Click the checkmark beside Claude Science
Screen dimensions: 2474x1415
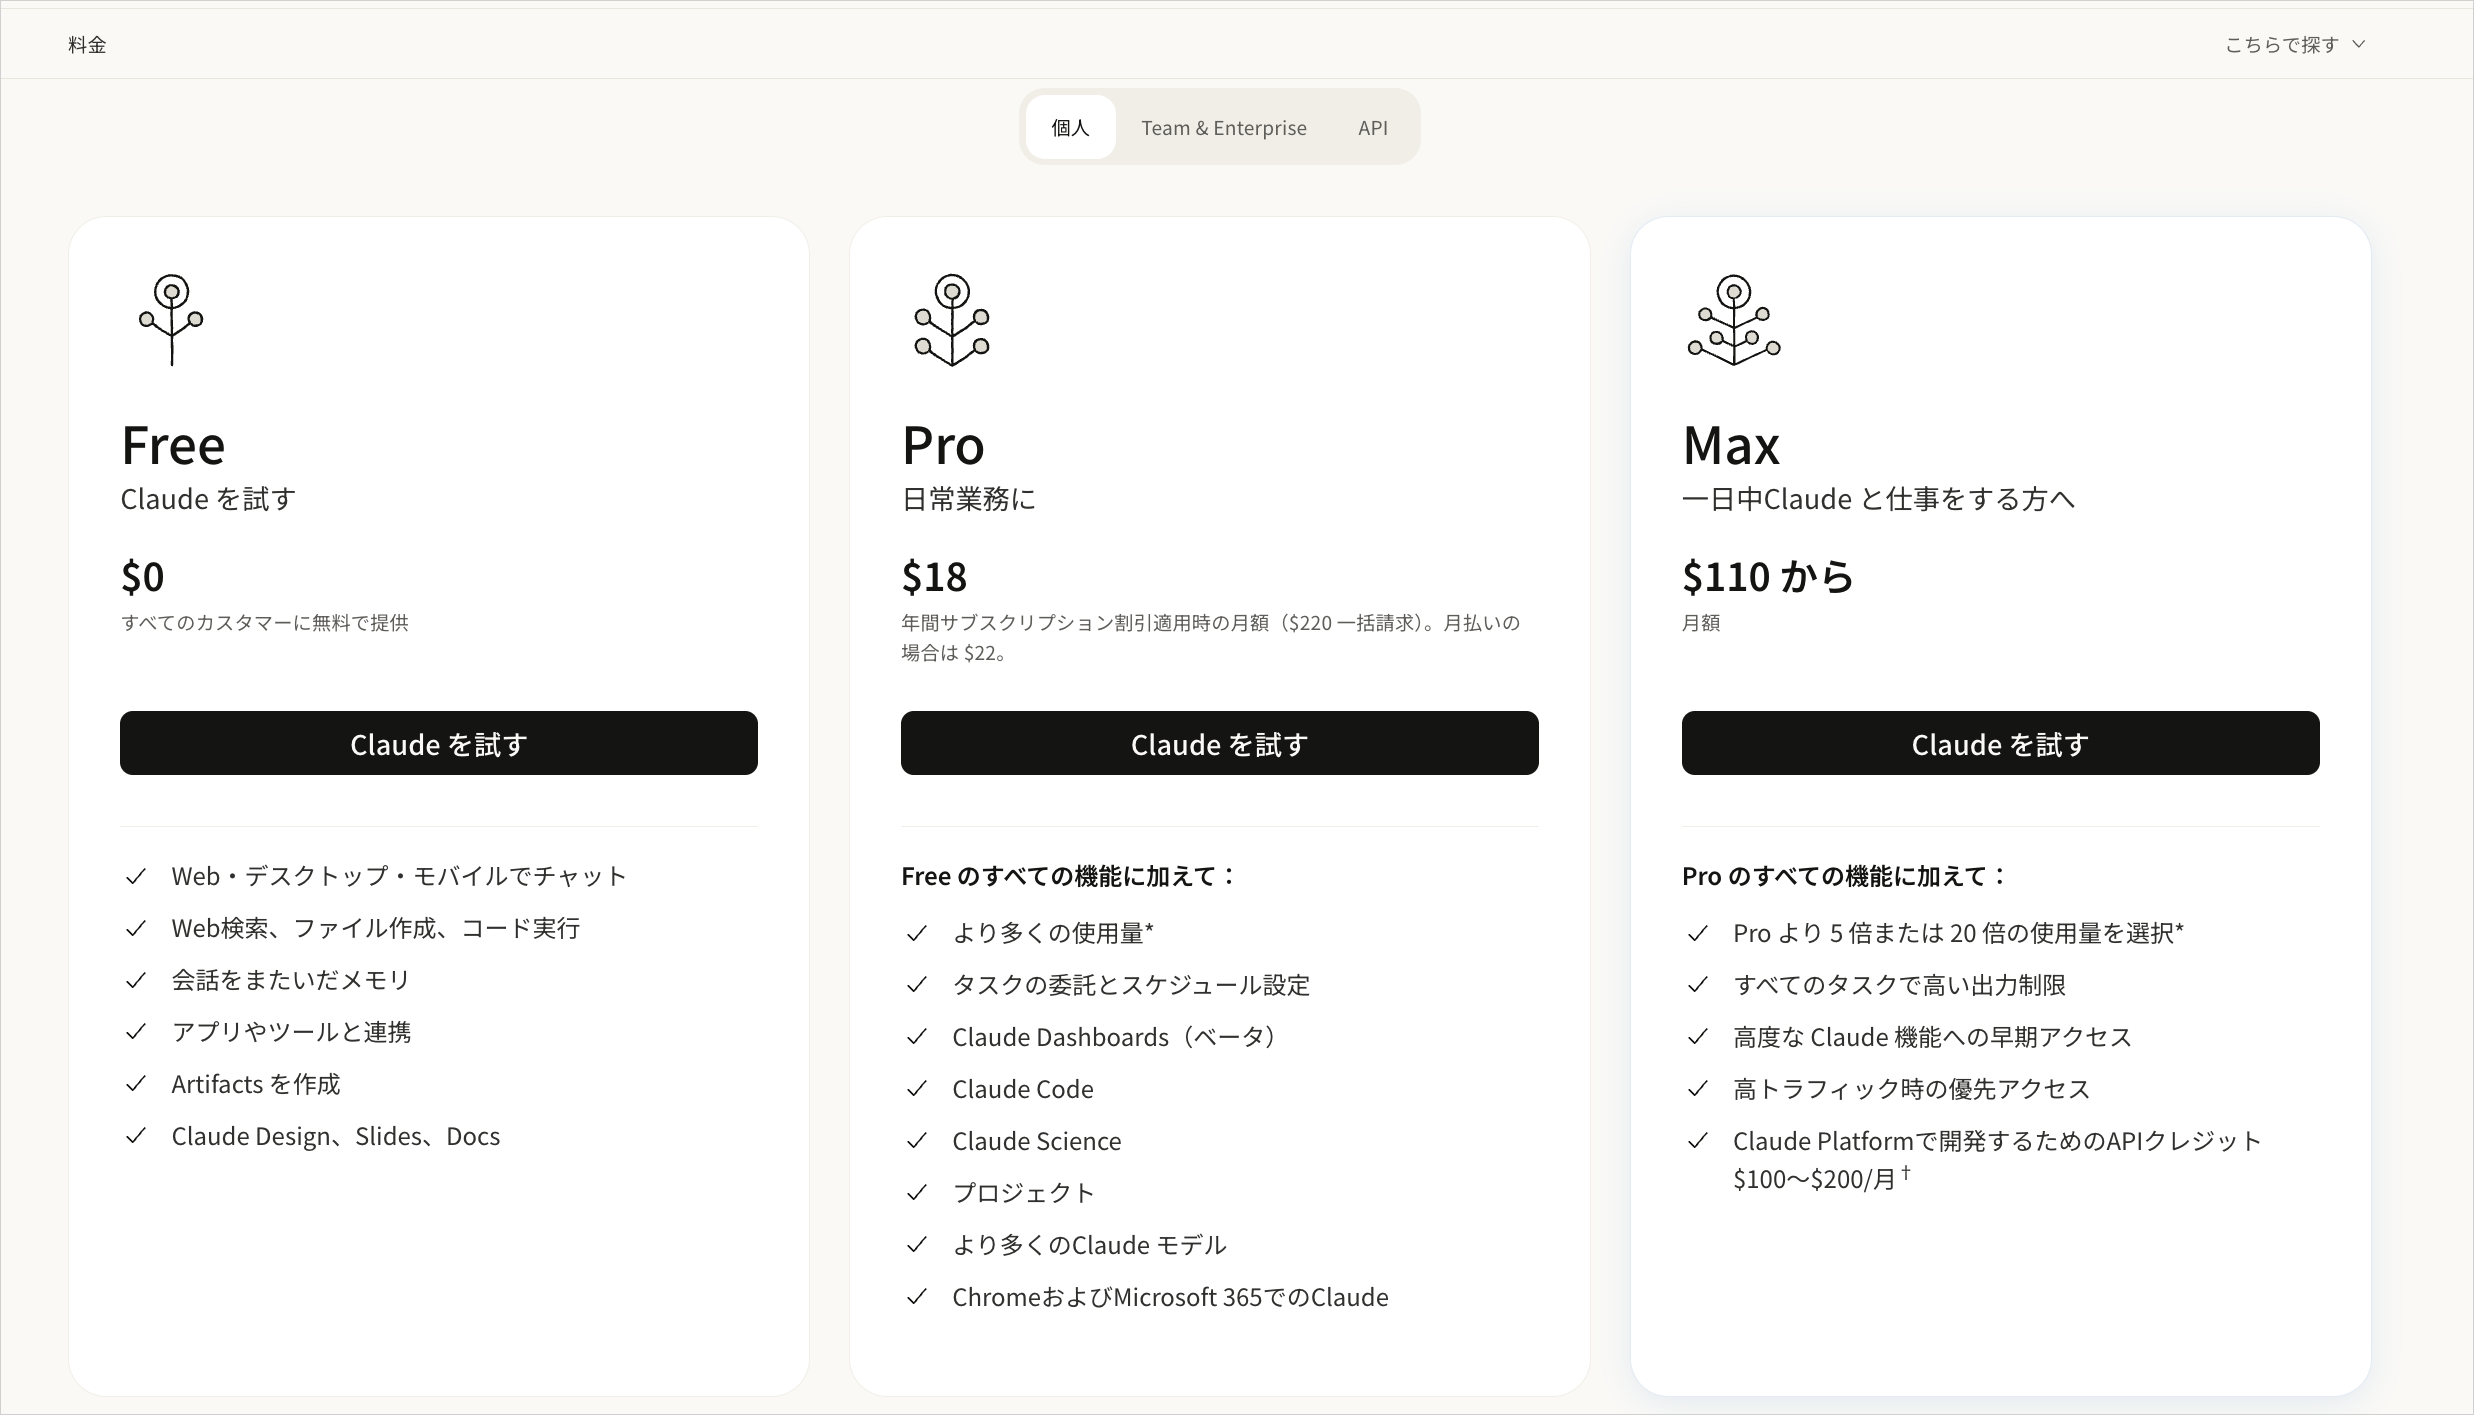pos(917,1141)
